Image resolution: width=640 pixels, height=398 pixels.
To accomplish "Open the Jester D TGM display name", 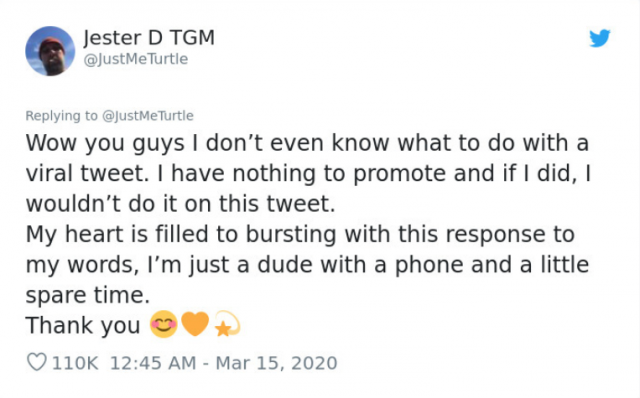I will tap(149, 38).
